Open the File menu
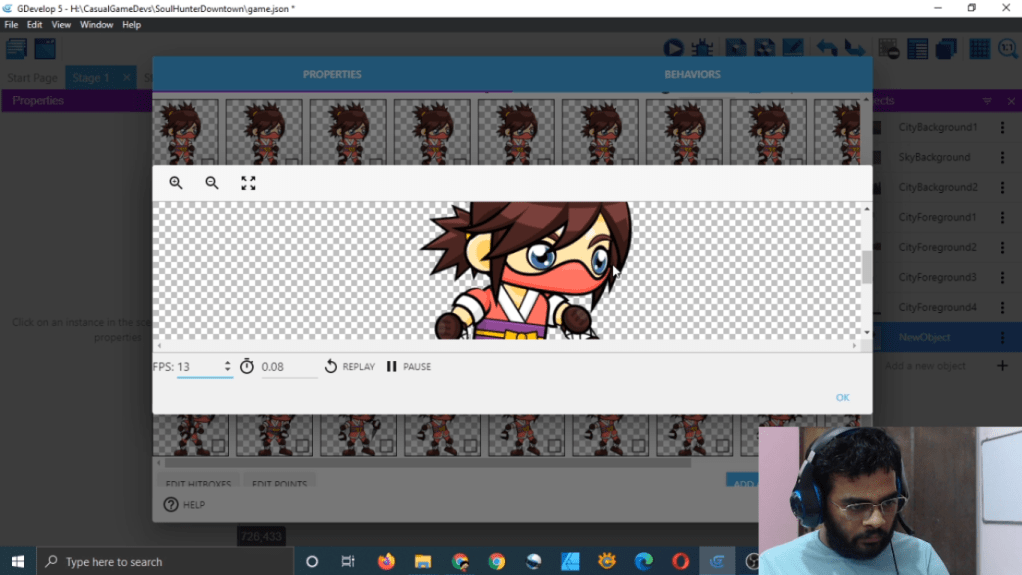 point(11,25)
